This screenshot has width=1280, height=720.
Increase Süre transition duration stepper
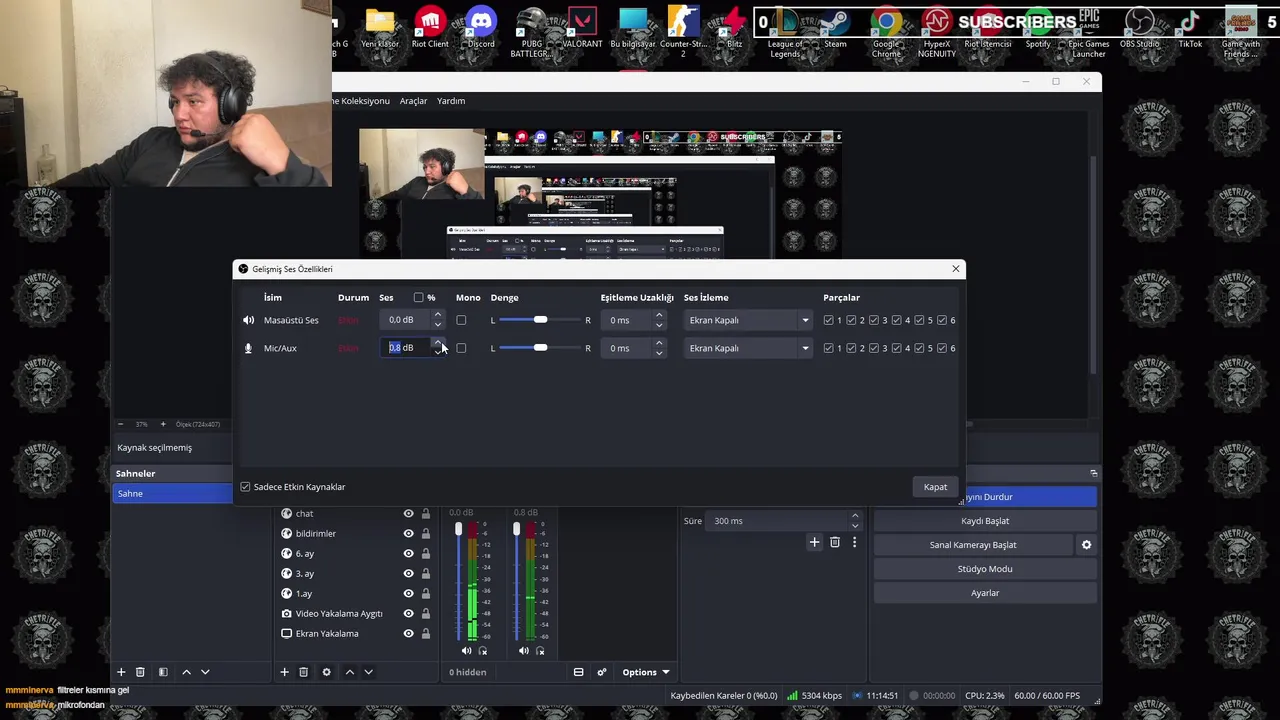click(854, 516)
